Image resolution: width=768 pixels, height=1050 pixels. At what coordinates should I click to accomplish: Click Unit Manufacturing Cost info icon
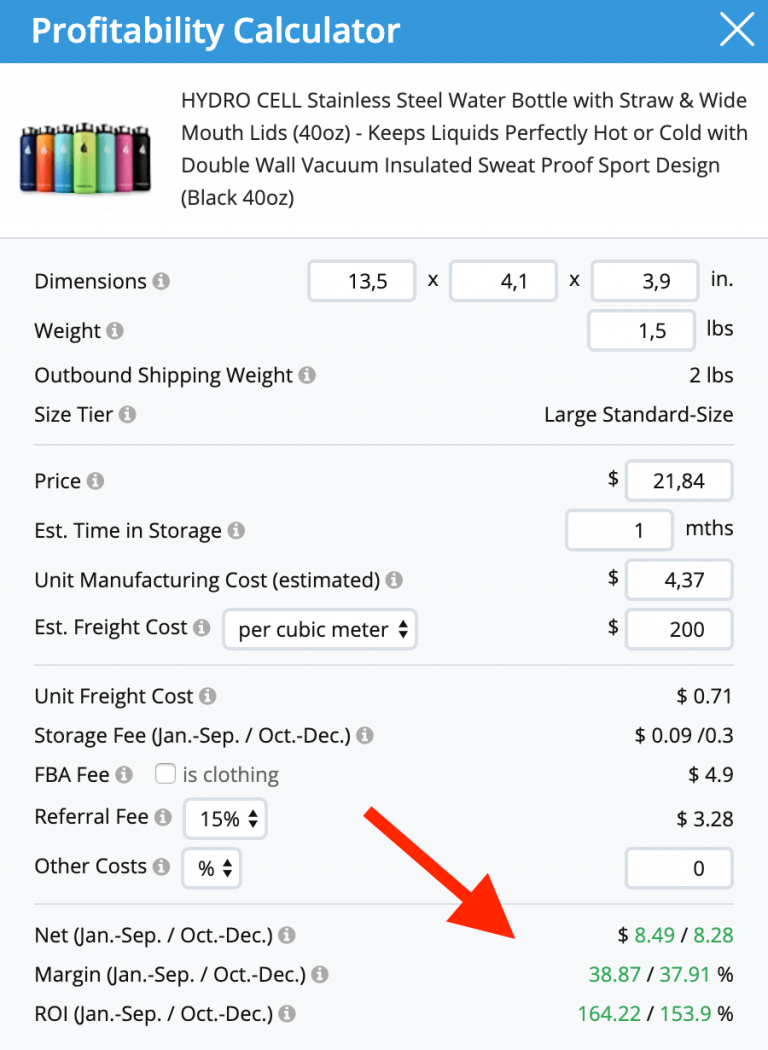click(394, 580)
